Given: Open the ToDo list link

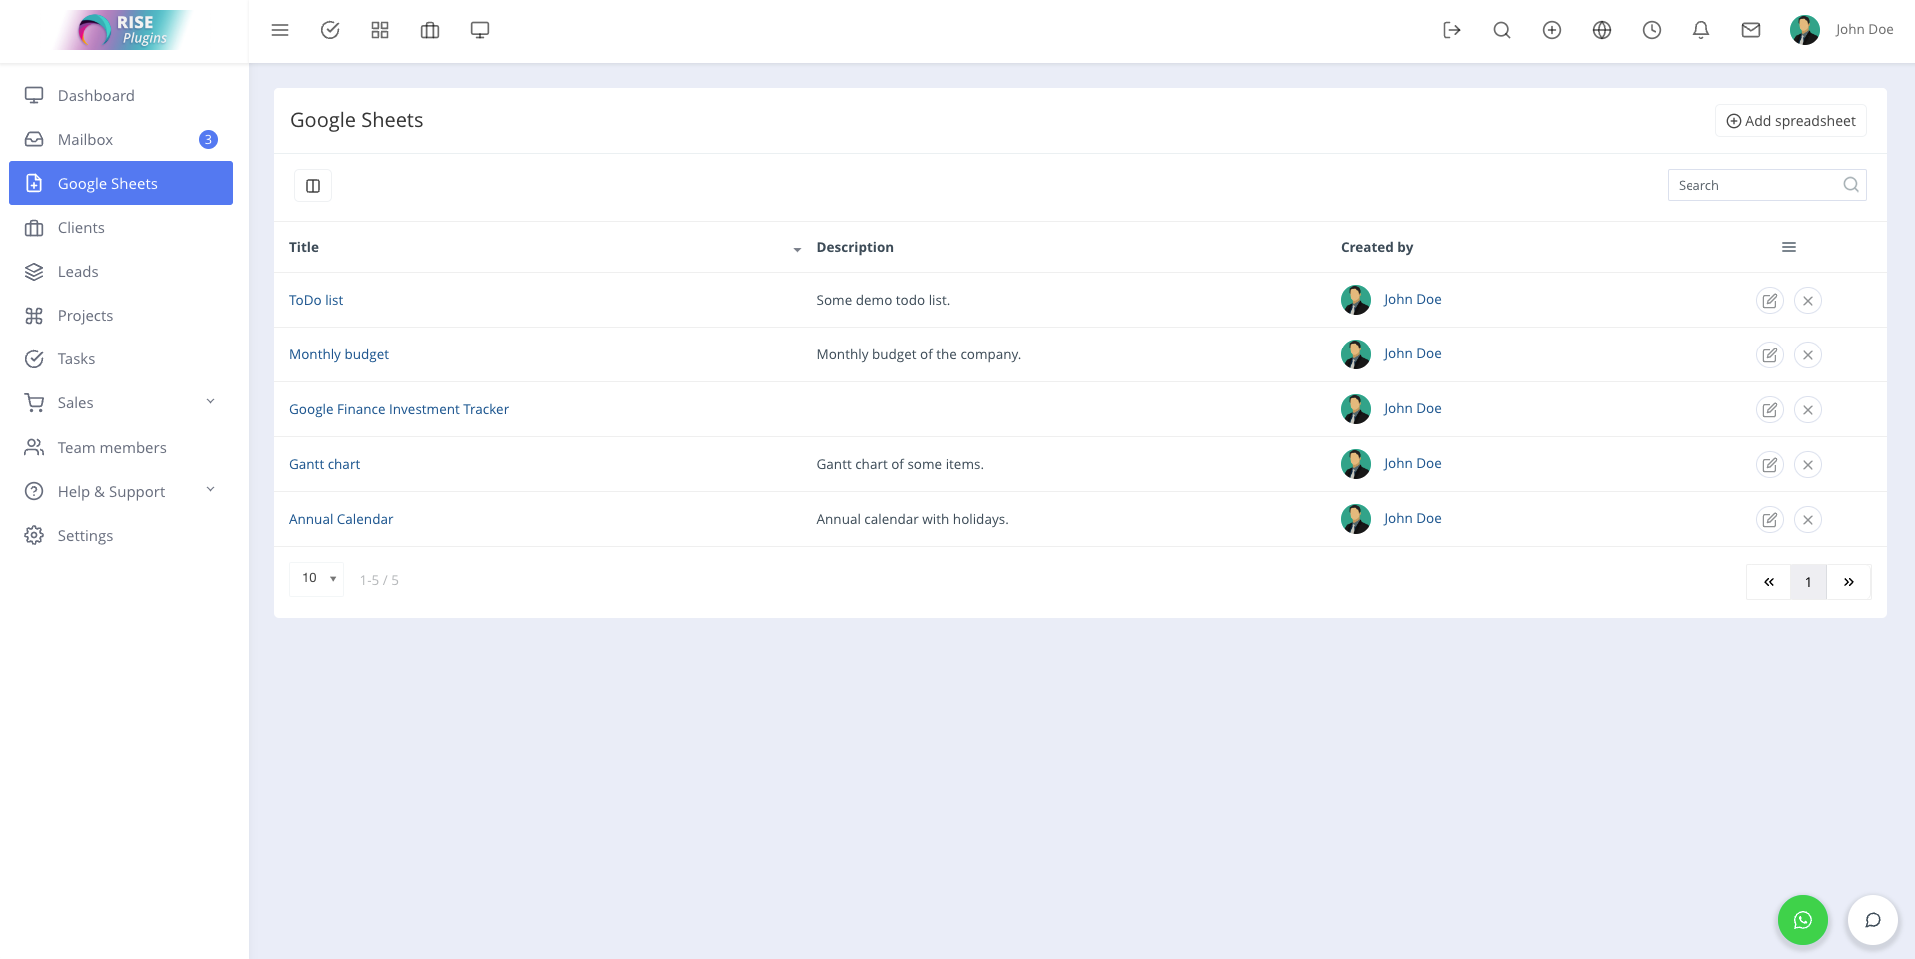Looking at the screenshot, I should [x=316, y=300].
